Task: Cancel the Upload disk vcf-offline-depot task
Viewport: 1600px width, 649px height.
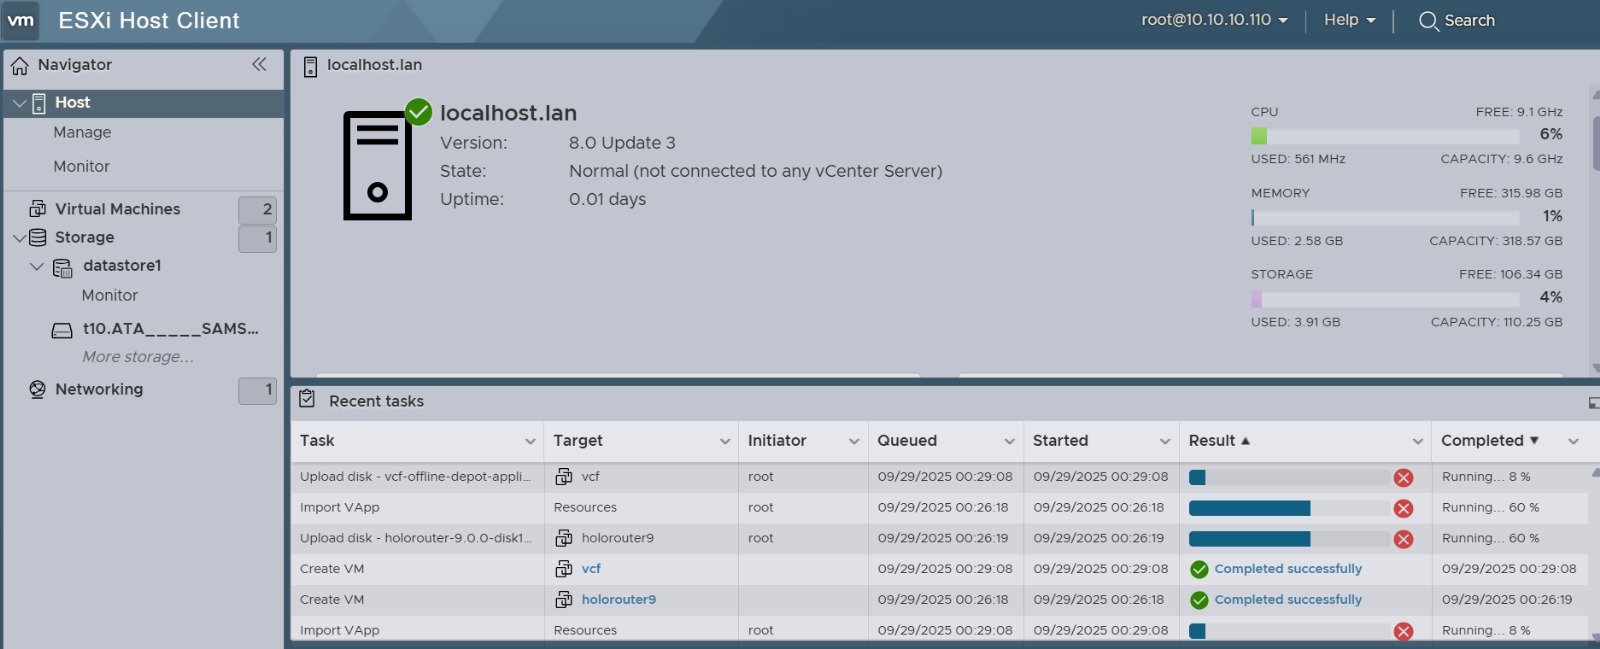Action: (x=1403, y=478)
